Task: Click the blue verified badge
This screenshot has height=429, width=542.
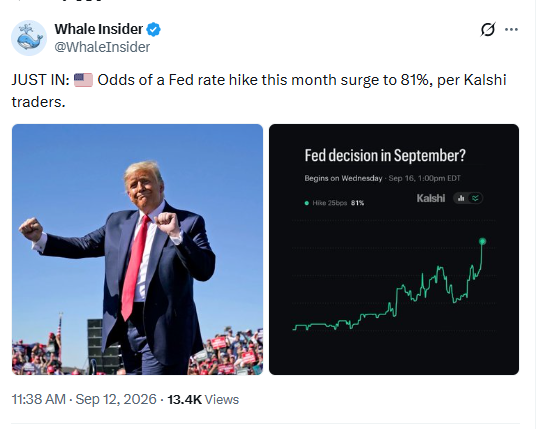Action: (153, 29)
